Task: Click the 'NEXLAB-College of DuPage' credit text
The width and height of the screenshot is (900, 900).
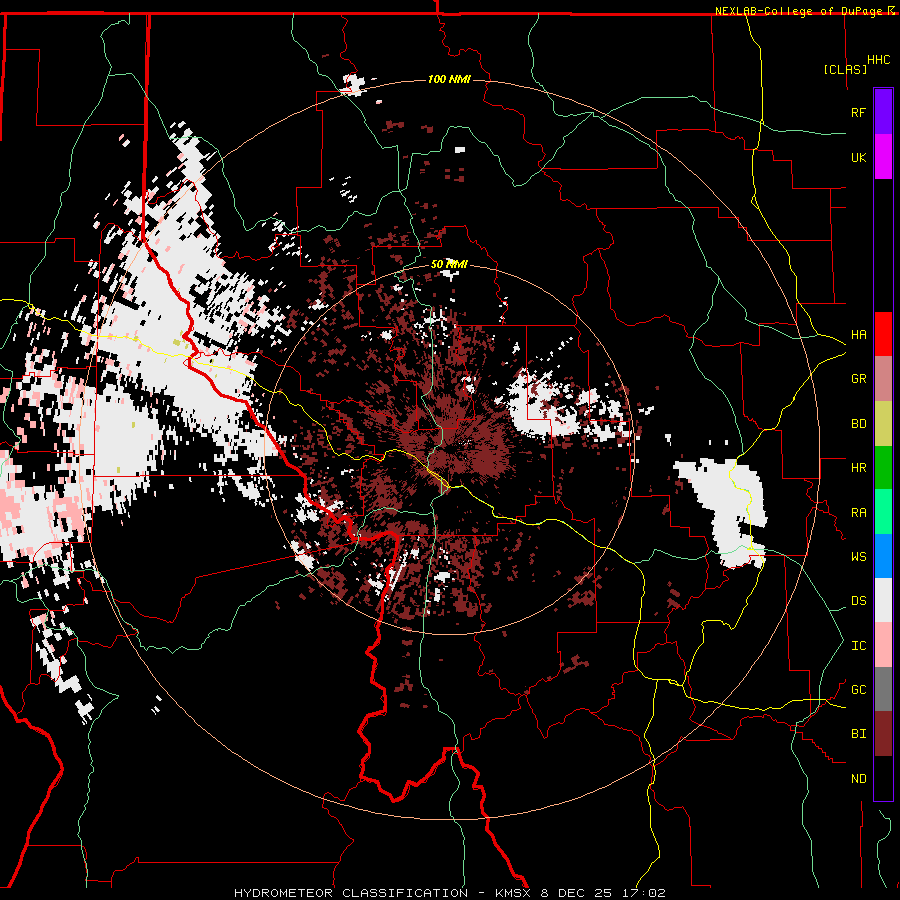Action: (x=798, y=11)
